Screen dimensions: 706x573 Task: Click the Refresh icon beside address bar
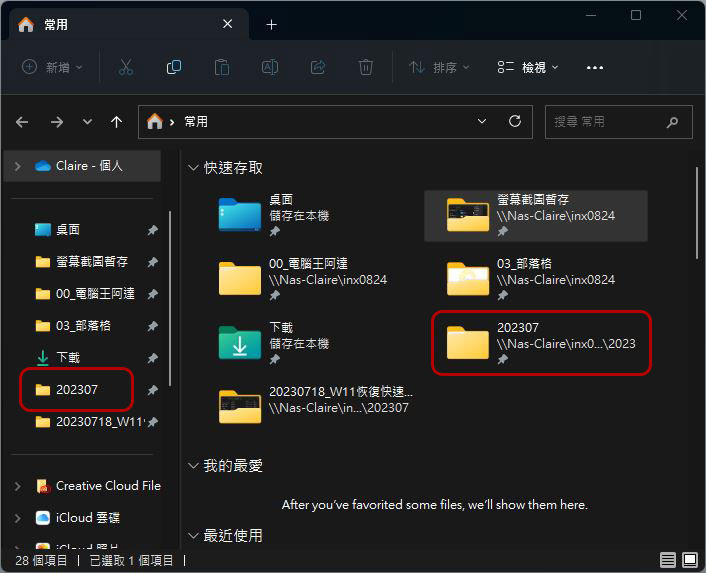click(x=515, y=122)
